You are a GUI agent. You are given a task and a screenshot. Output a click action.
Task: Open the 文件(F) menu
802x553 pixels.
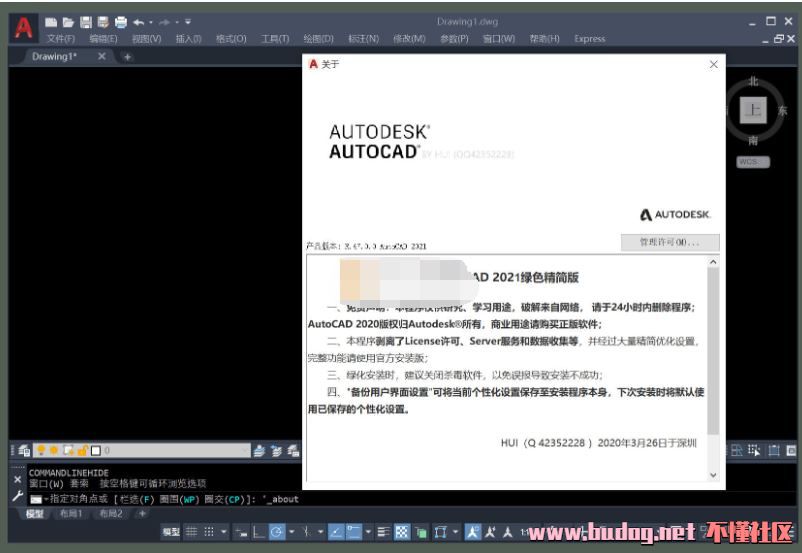[x=61, y=39]
